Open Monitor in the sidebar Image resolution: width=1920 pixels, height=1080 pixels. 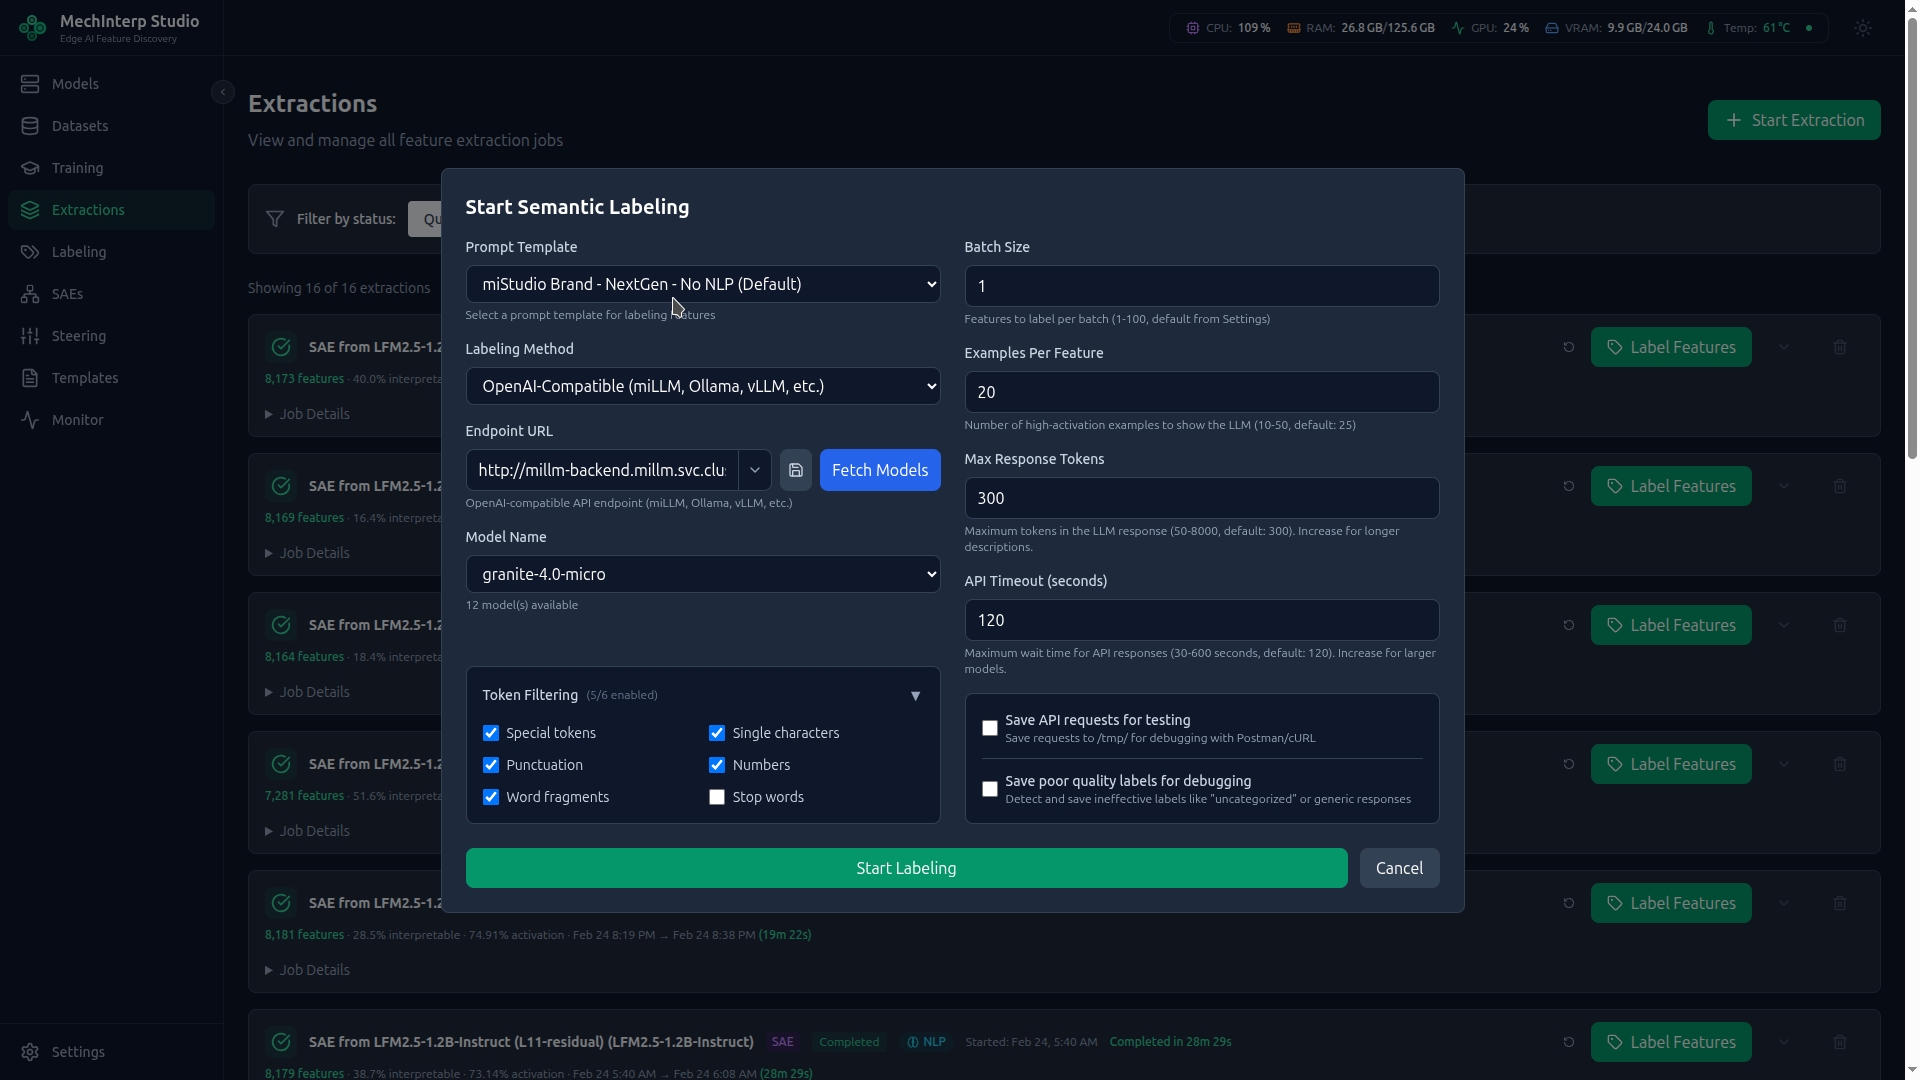coord(111,420)
